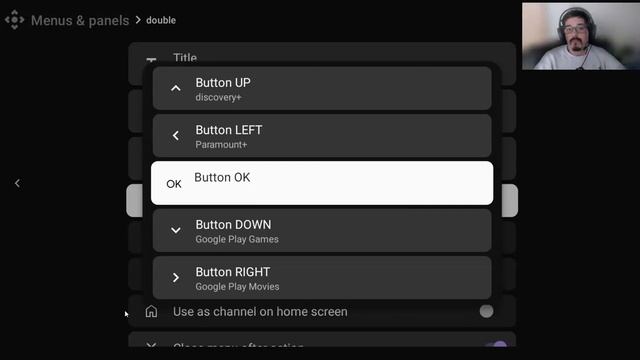Screen dimensions: 640x360
Task: Click the d-pad app logo at top left
Action: [15, 20]
